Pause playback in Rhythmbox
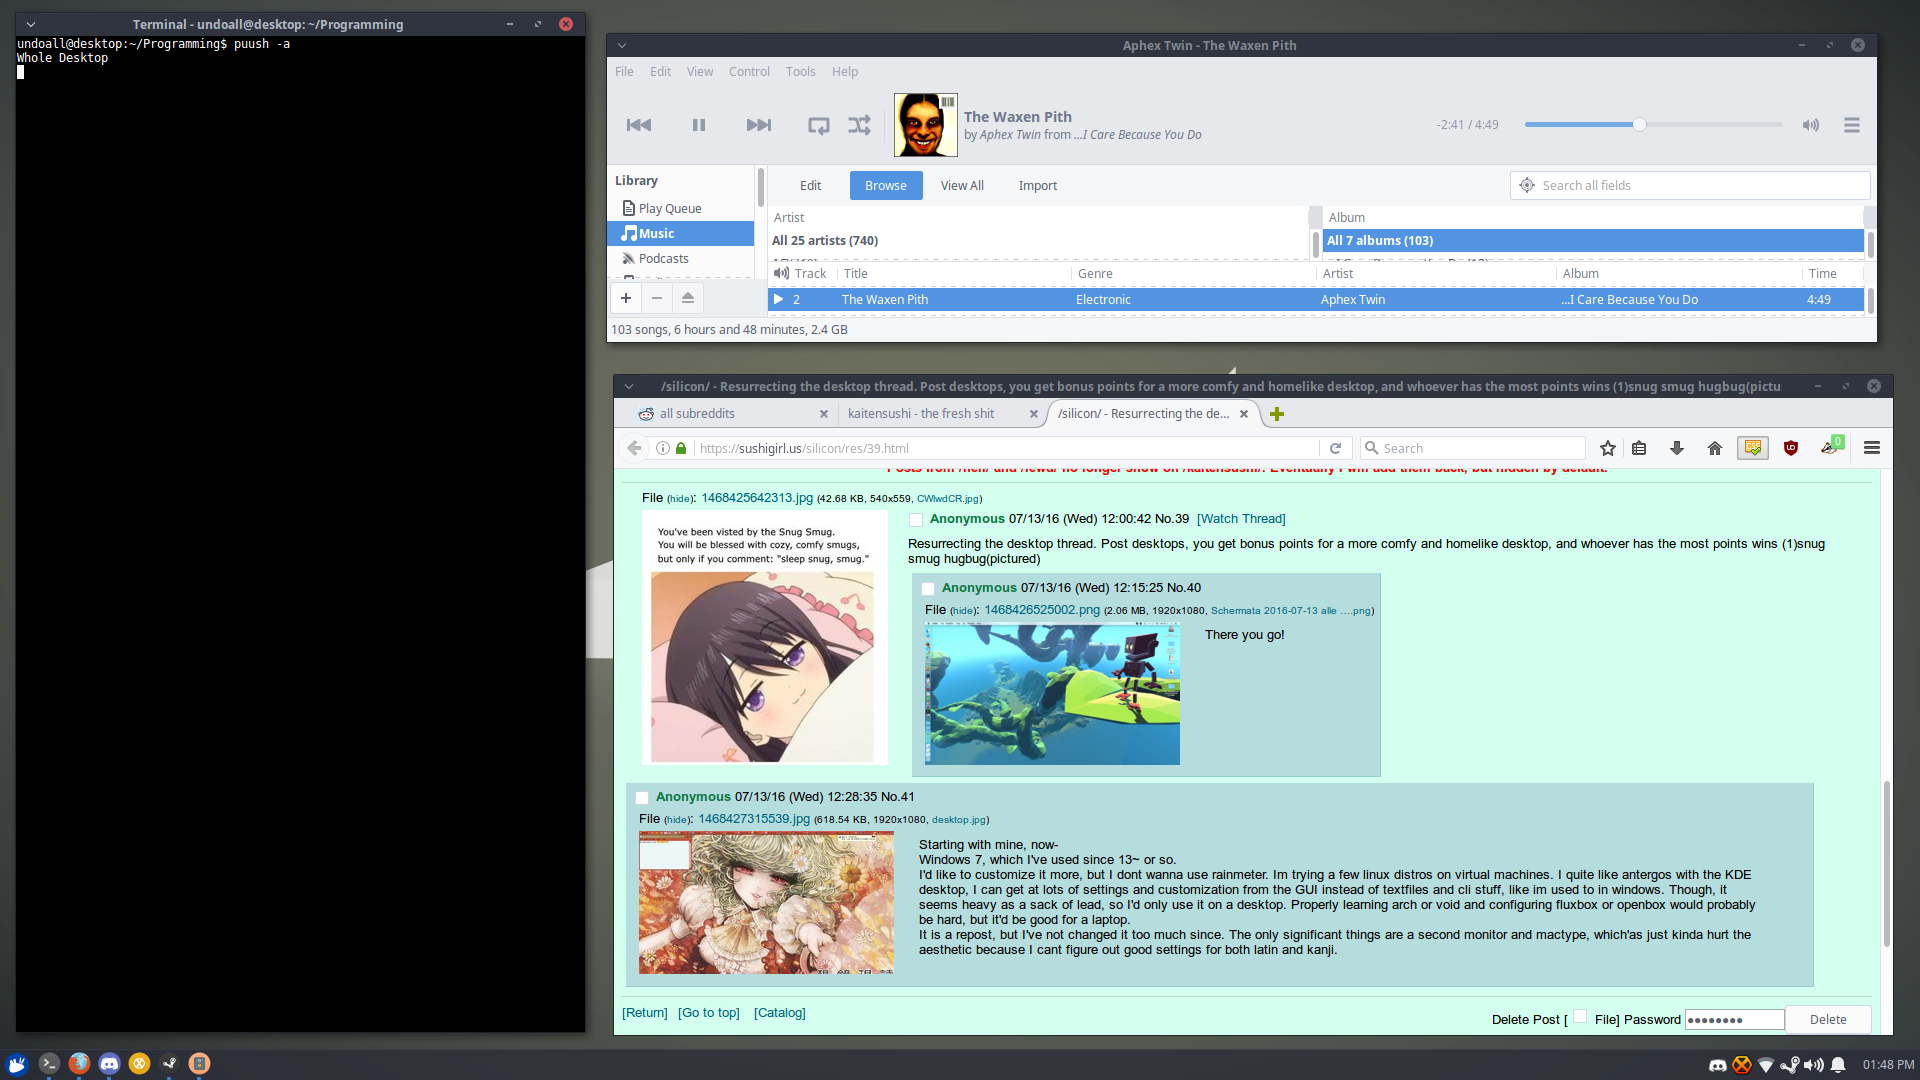The image size is (1920, 1080). click(698, 125)
